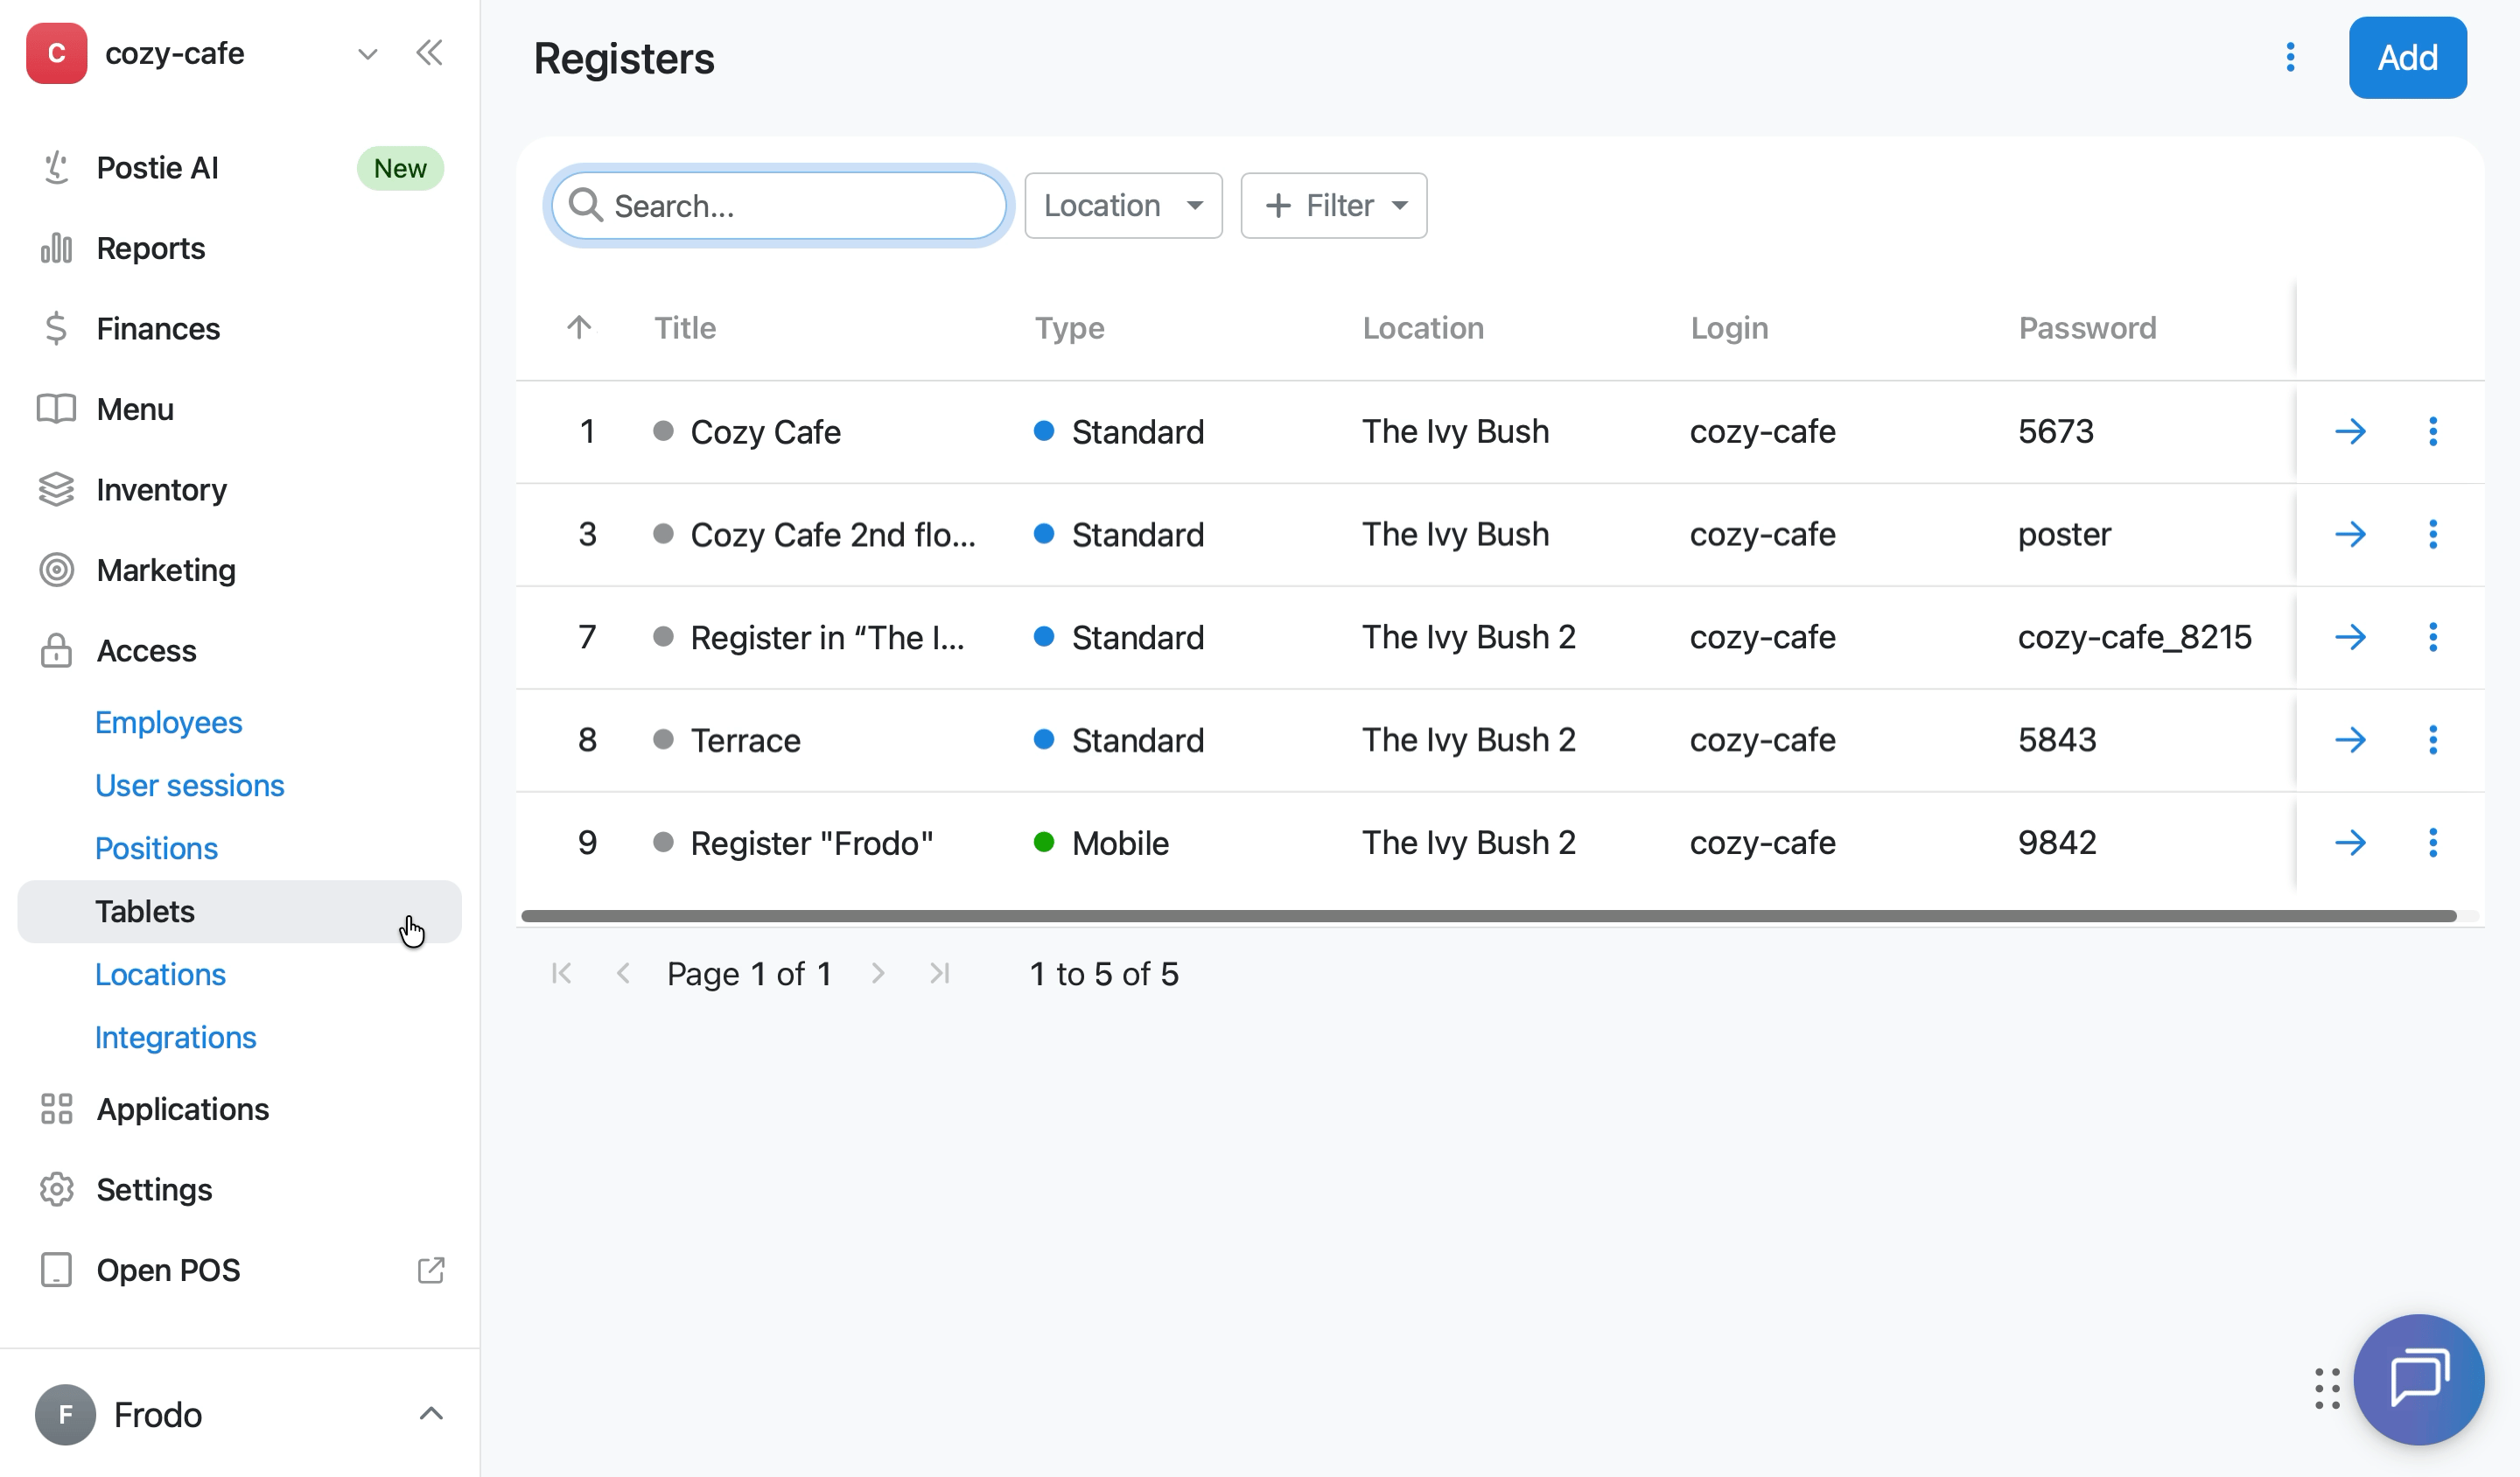Open the Positions link
Image resolution: width=2520 pixels, height=1477 pixels.
tap(157, 848)
